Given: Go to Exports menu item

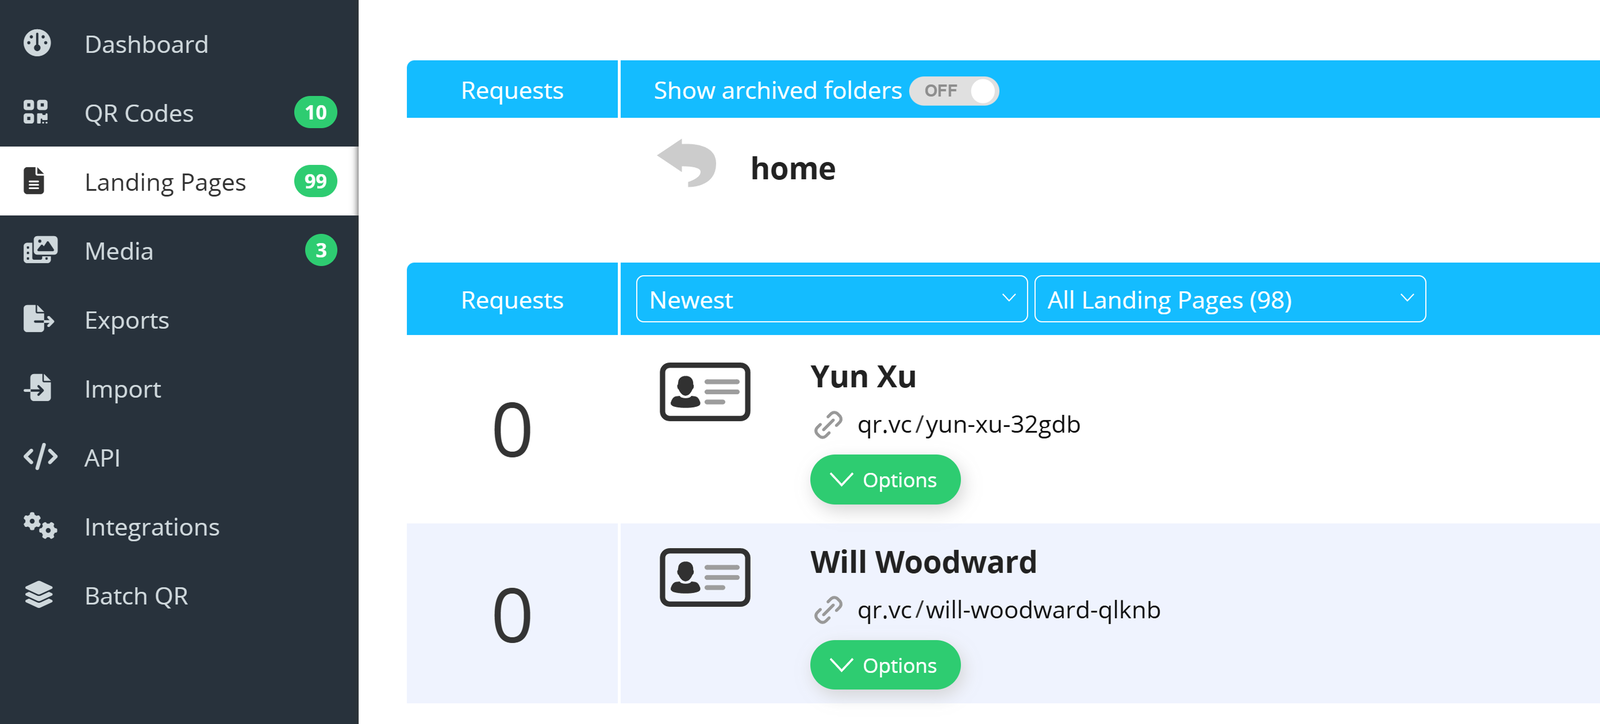Looking at the screenshot, I should [x=127, y=320].
